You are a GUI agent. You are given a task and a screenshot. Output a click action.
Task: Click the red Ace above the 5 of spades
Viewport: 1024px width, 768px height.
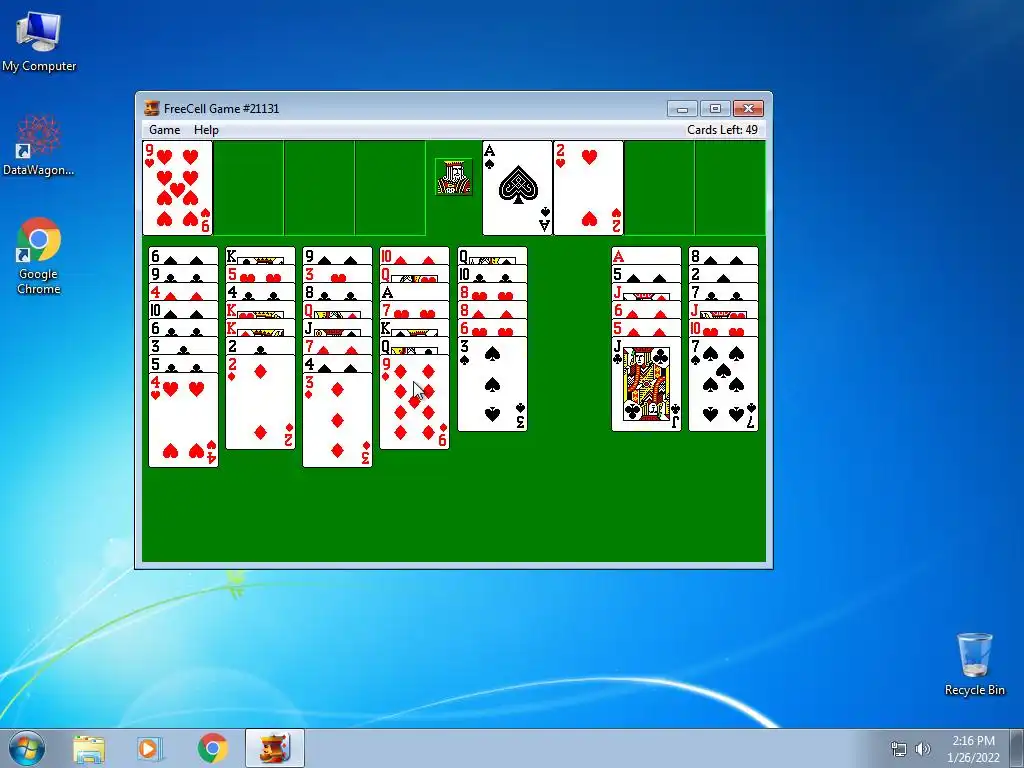[647, 256]
